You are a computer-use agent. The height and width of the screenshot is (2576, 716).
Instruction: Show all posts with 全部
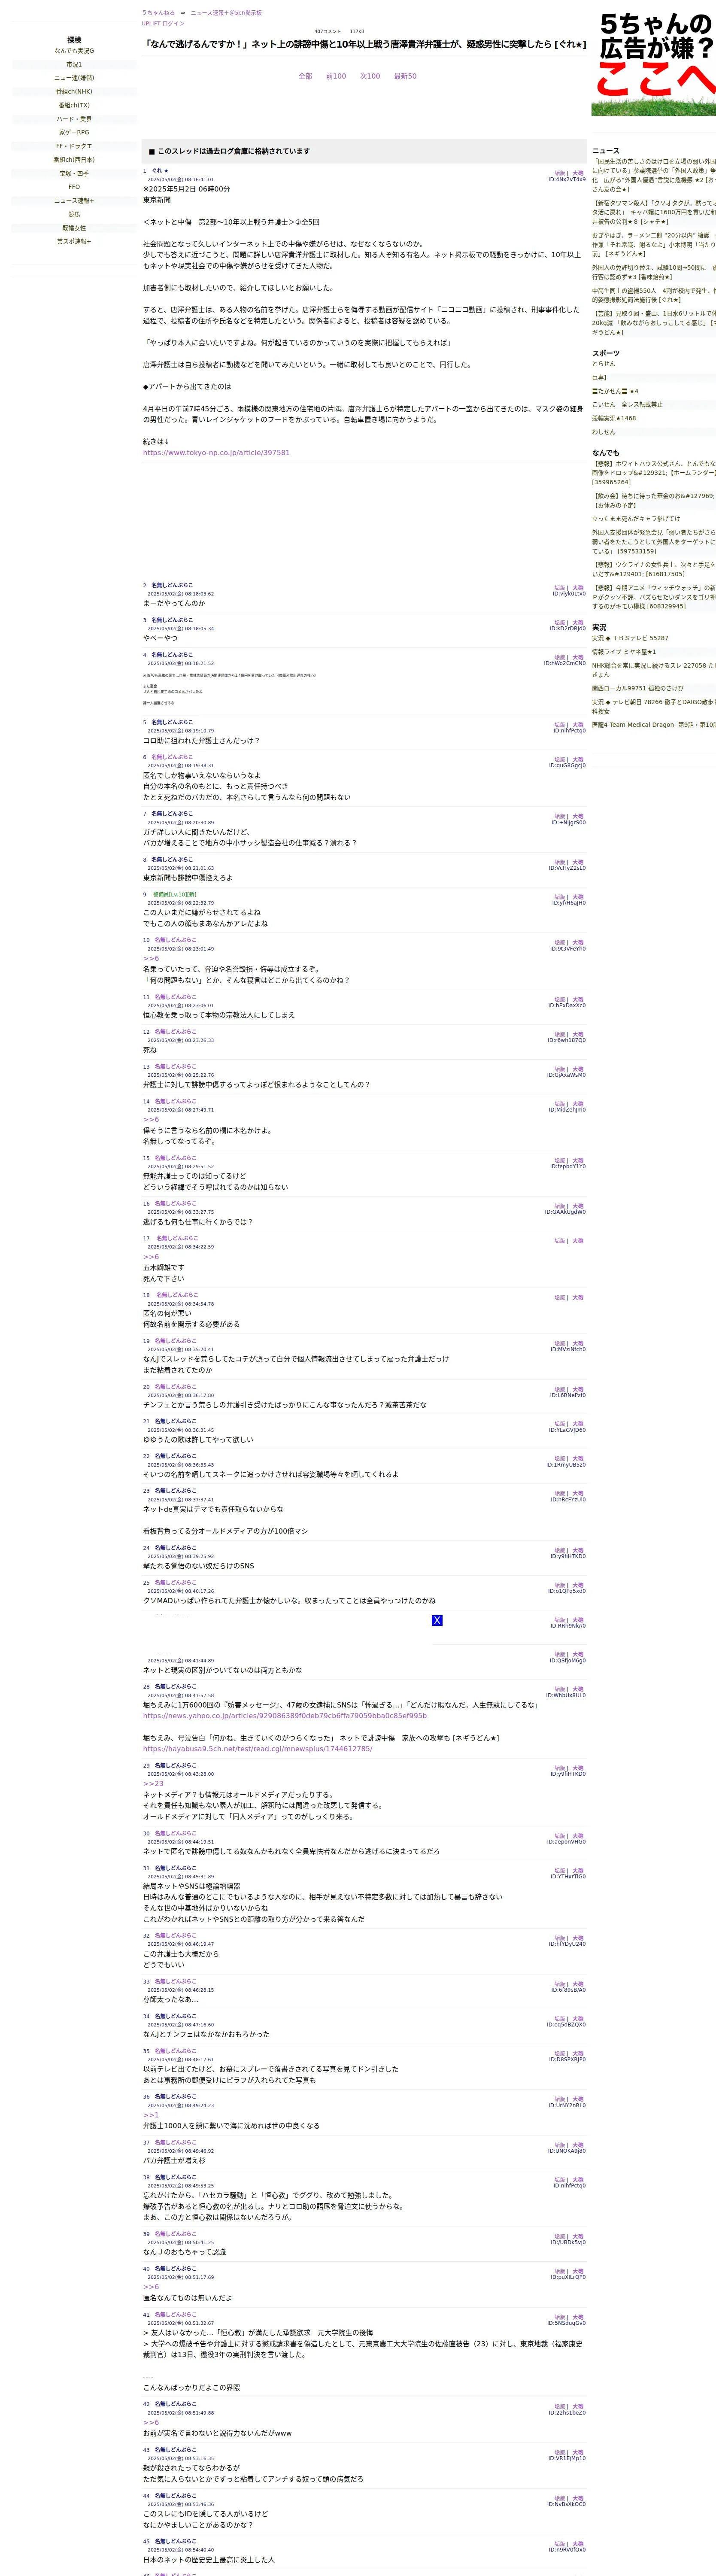point(305,76)
